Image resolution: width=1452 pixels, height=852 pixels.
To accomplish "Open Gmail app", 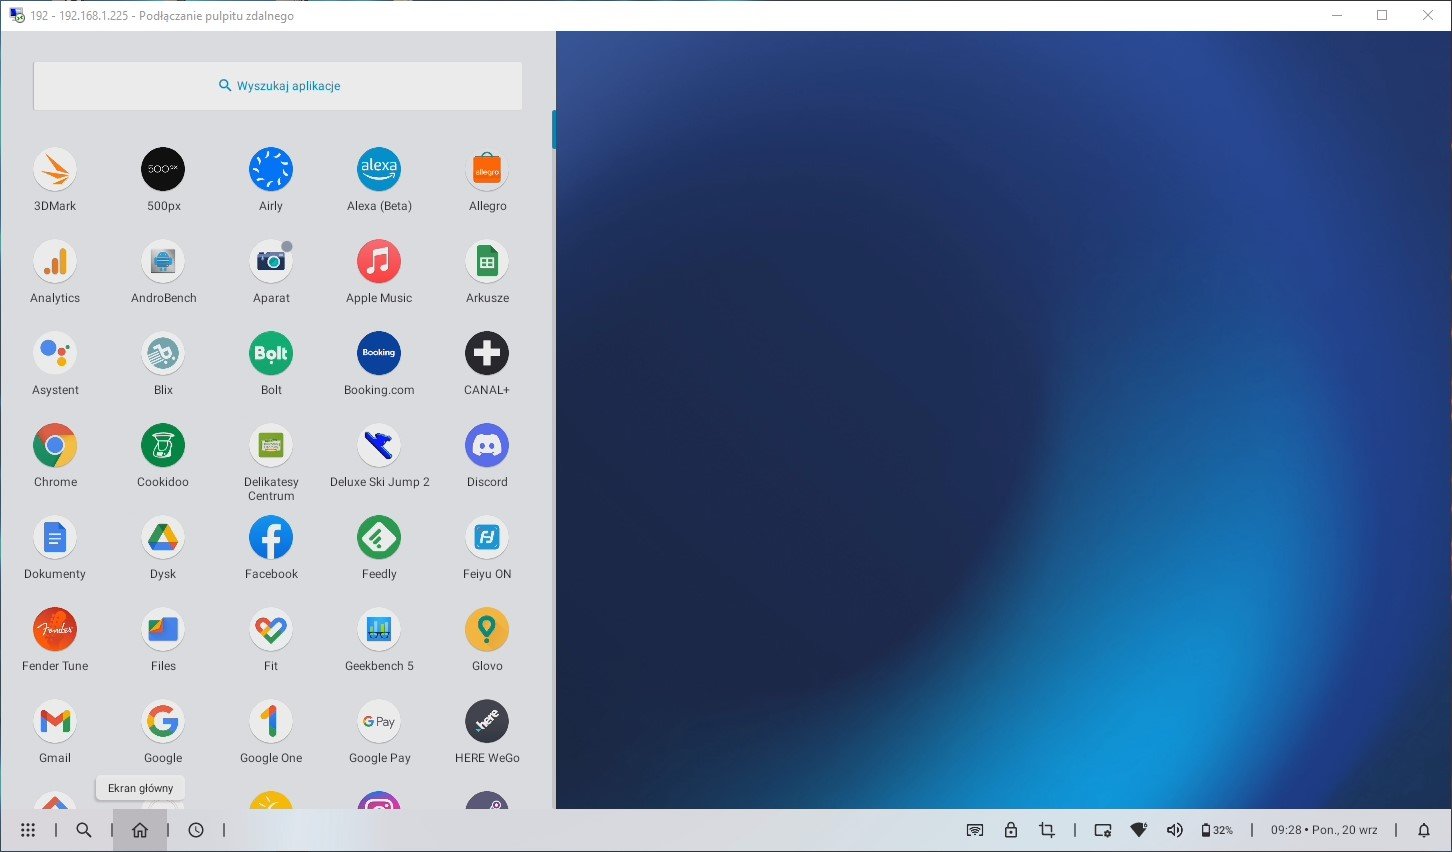I will 55,721.
